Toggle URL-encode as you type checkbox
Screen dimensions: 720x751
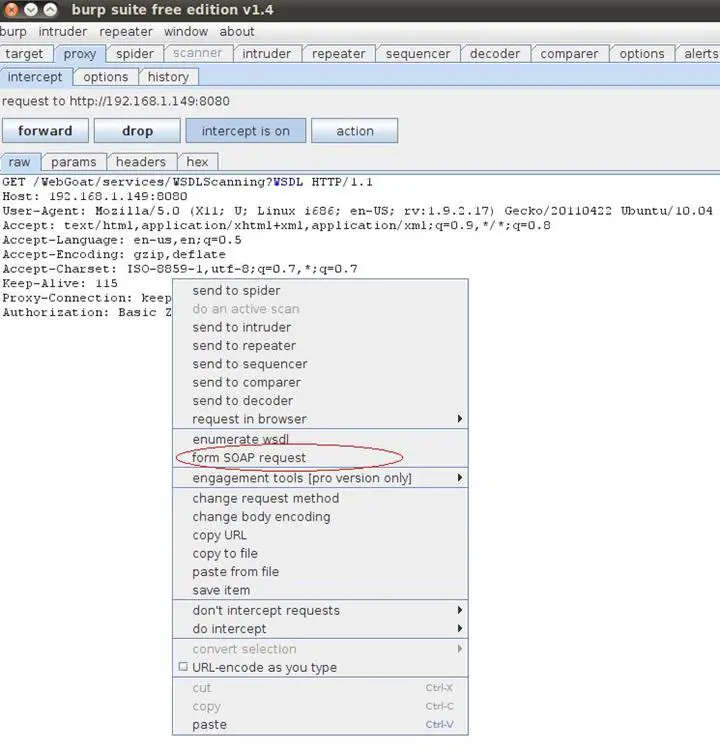coord(183,667)
